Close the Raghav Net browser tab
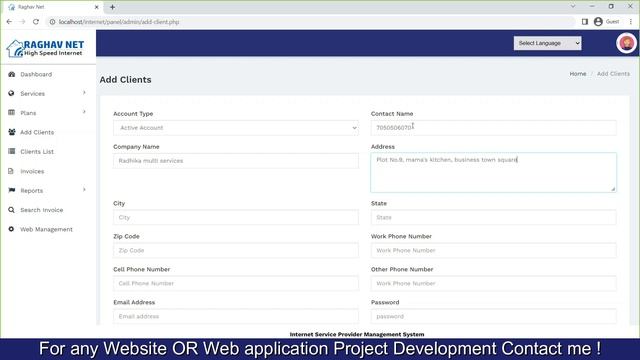640x360 pixels. [x=96, y=7]
